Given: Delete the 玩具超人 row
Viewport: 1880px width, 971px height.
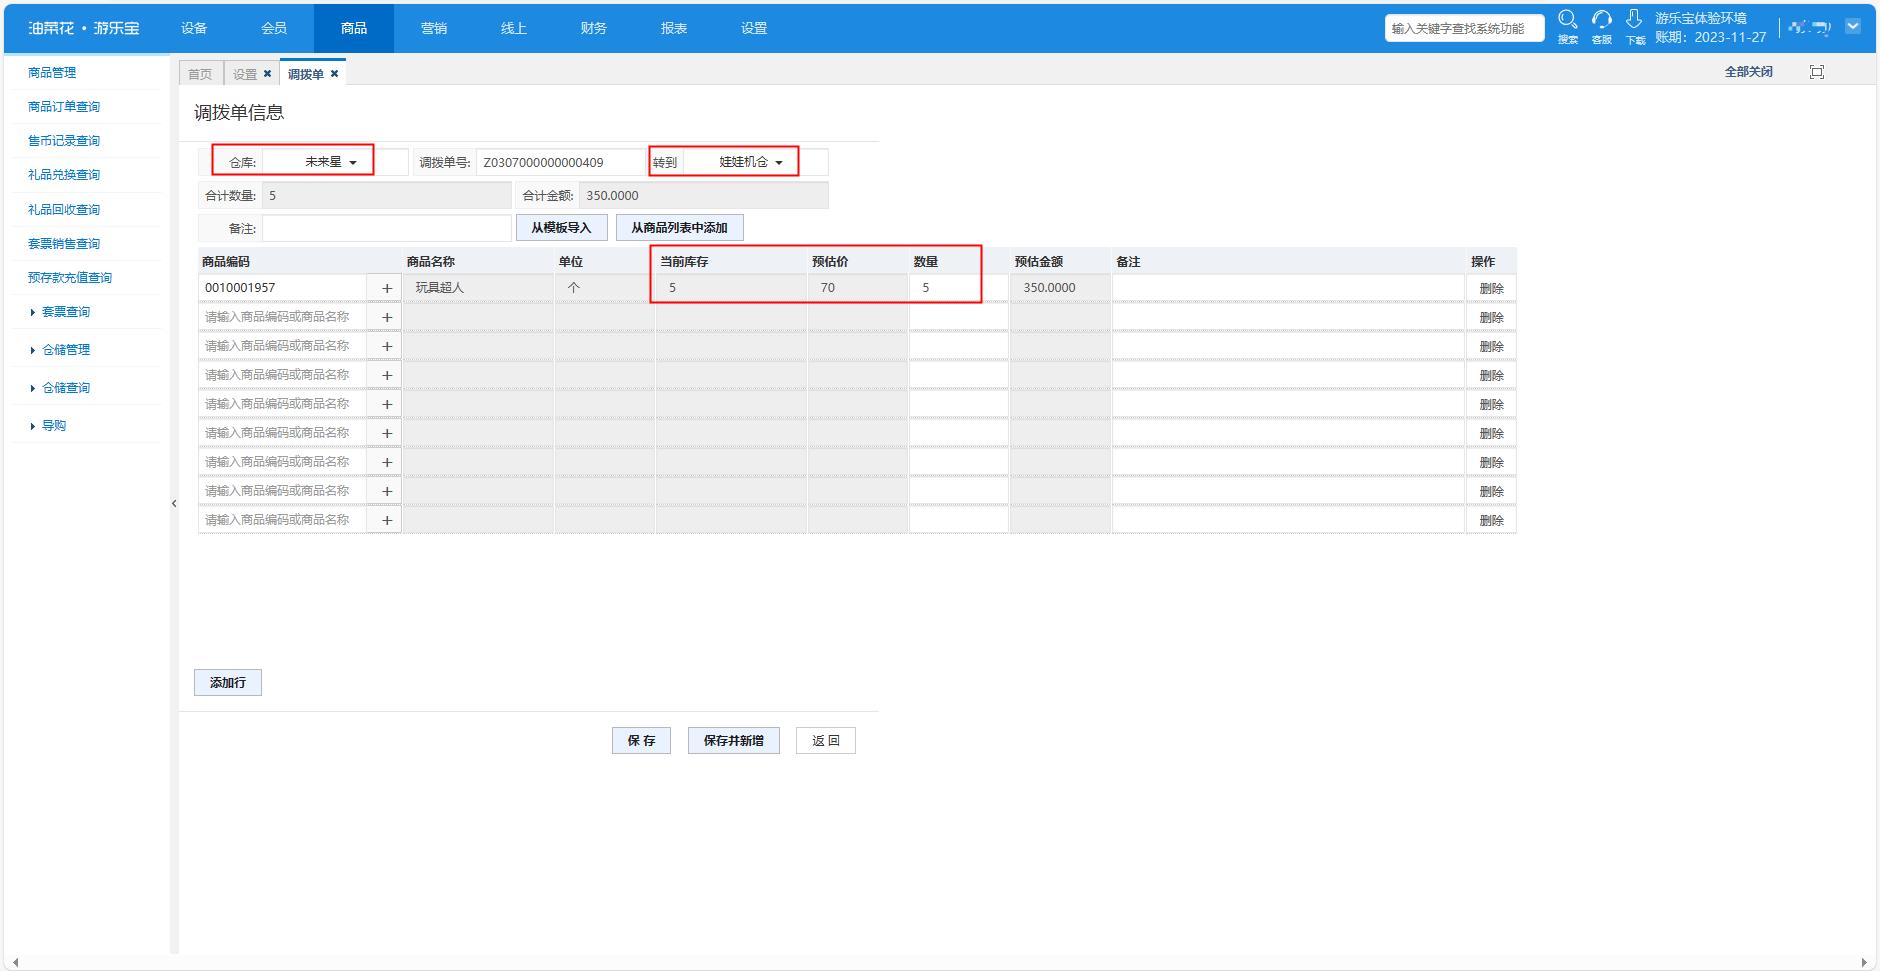Looking at the screenshot, I should coord(1491,288).
